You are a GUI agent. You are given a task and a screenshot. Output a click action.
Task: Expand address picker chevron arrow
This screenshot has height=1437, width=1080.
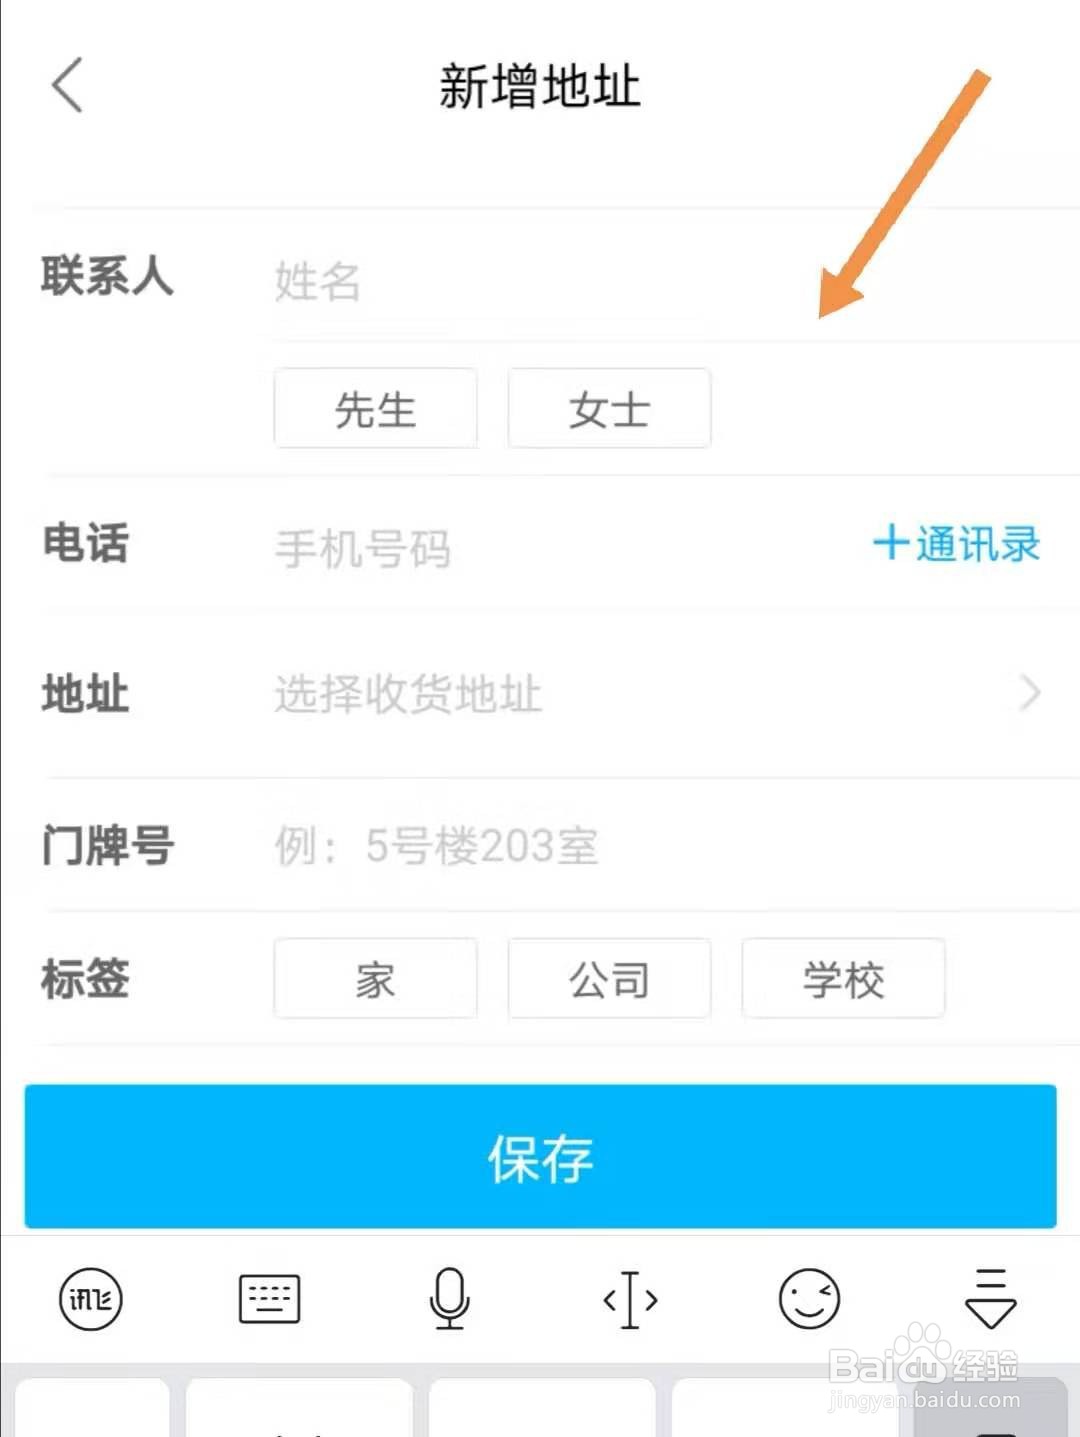click(x=1030, y=692)
